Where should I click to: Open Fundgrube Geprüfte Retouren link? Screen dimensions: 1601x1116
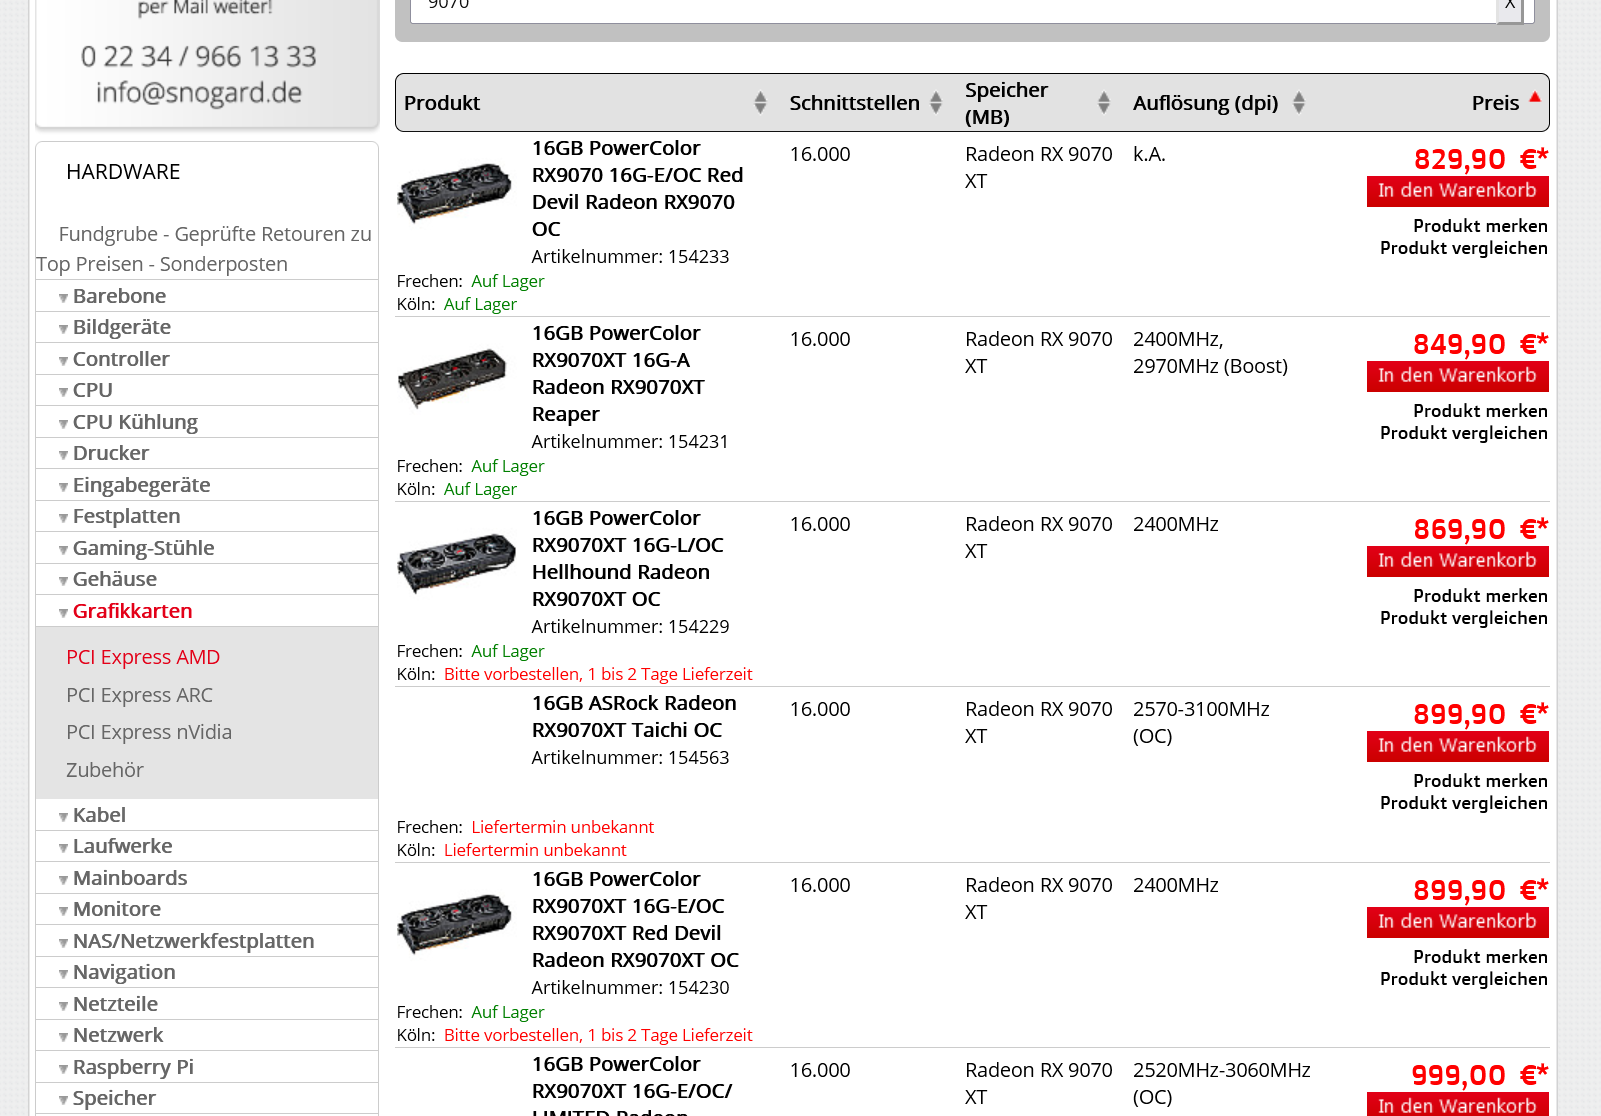tap(204, 249)
